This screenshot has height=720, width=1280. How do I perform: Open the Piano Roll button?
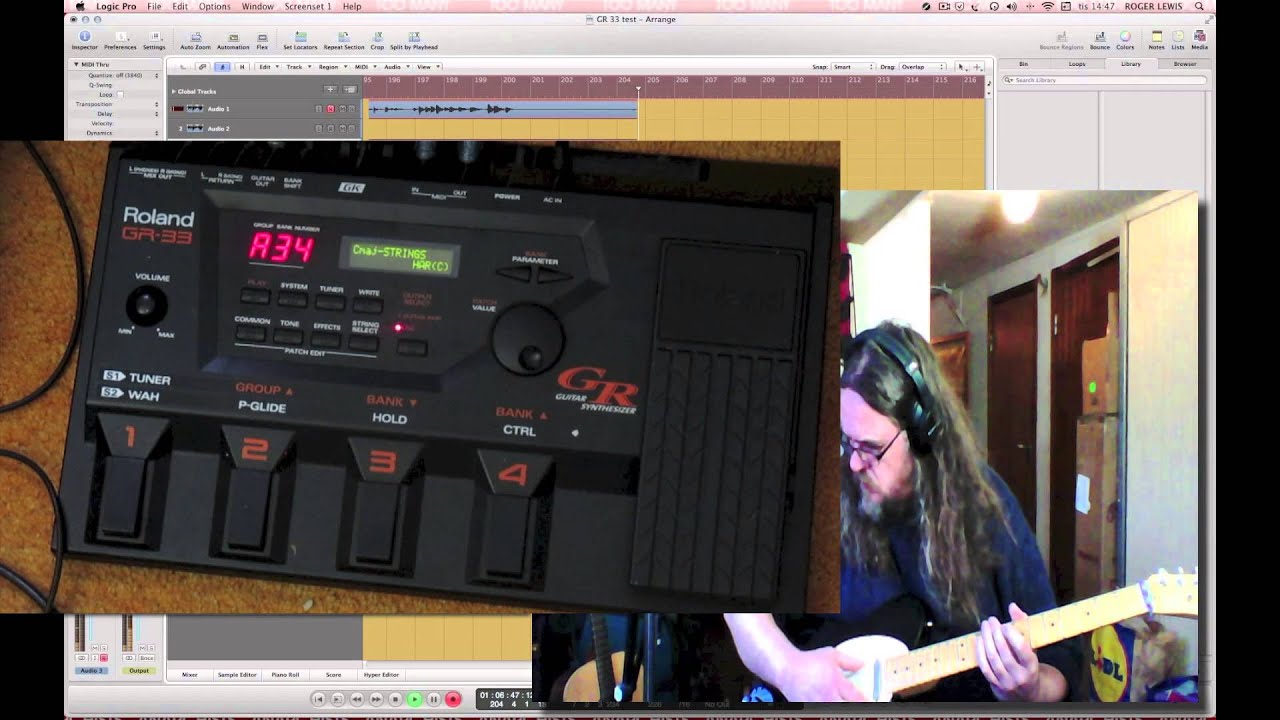coord(285,675)
